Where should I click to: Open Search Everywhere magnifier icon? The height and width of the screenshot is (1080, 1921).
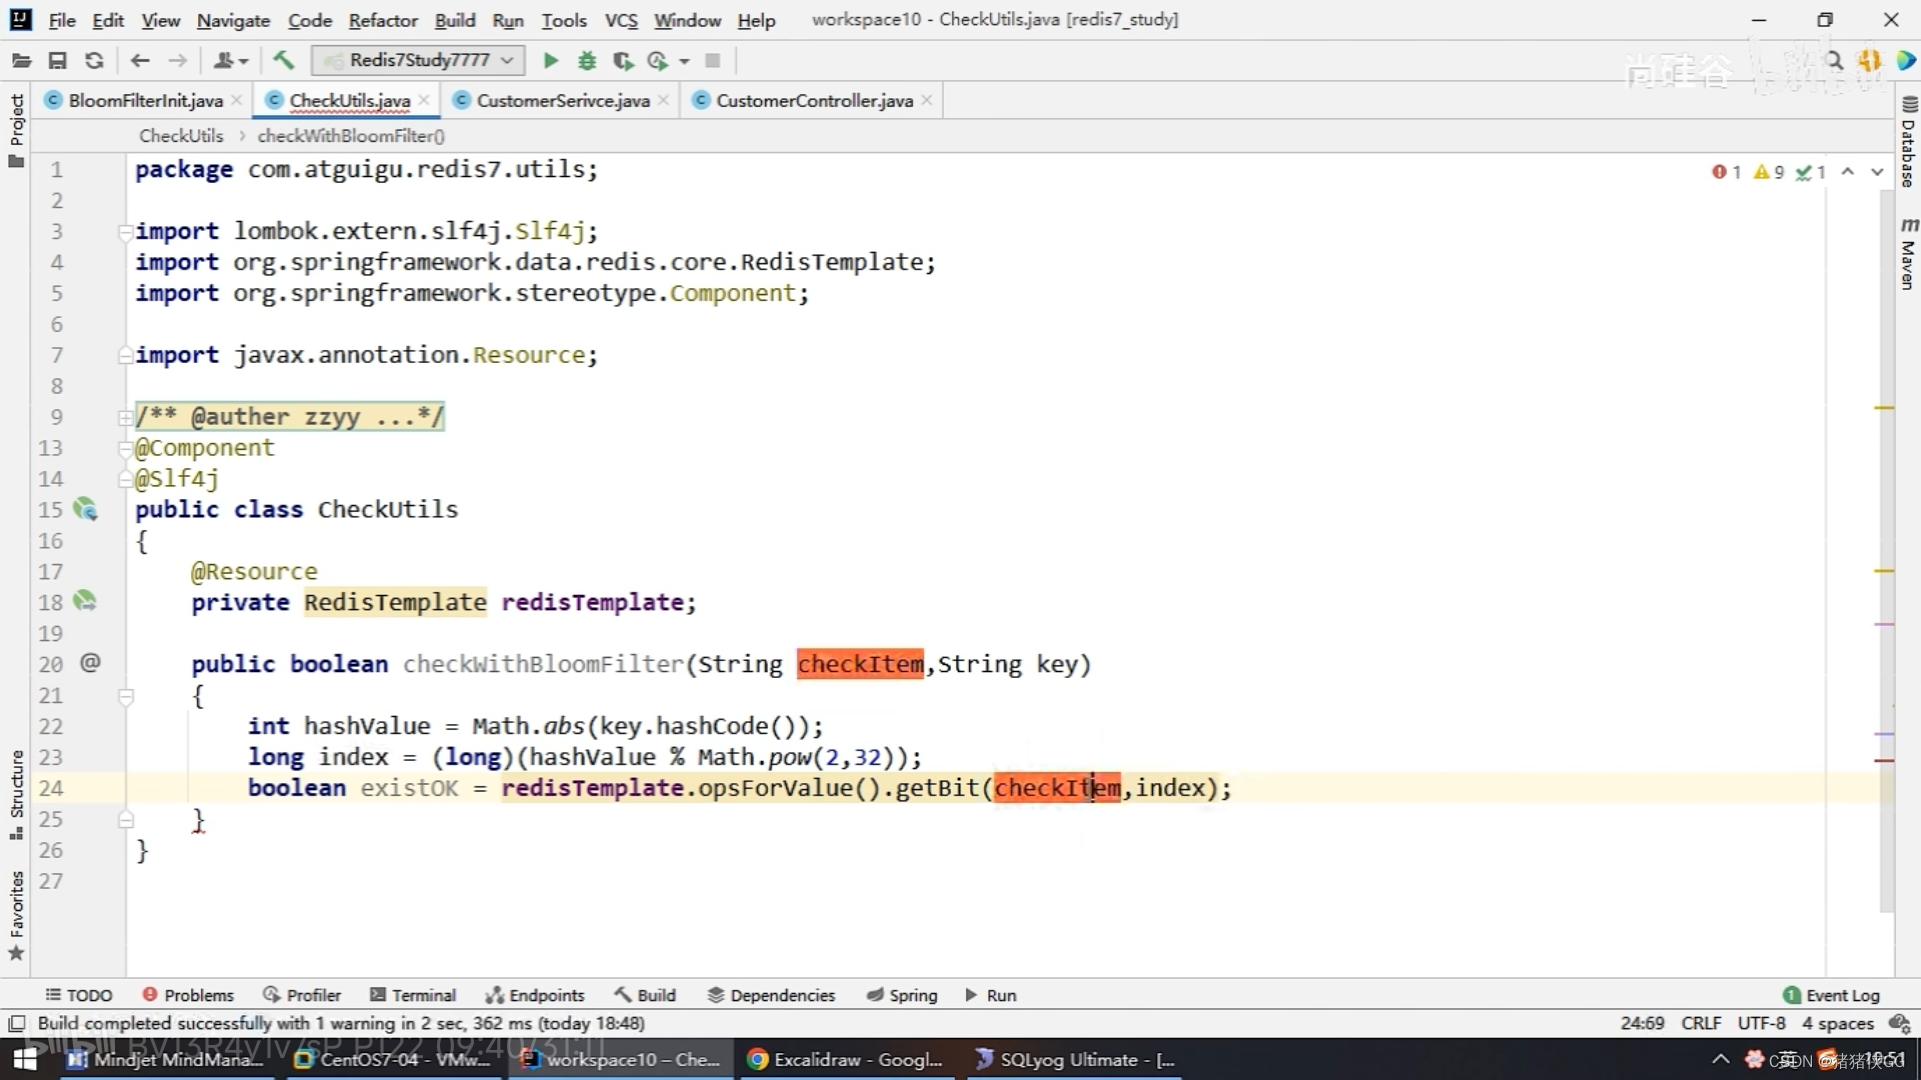[1834, 61]
